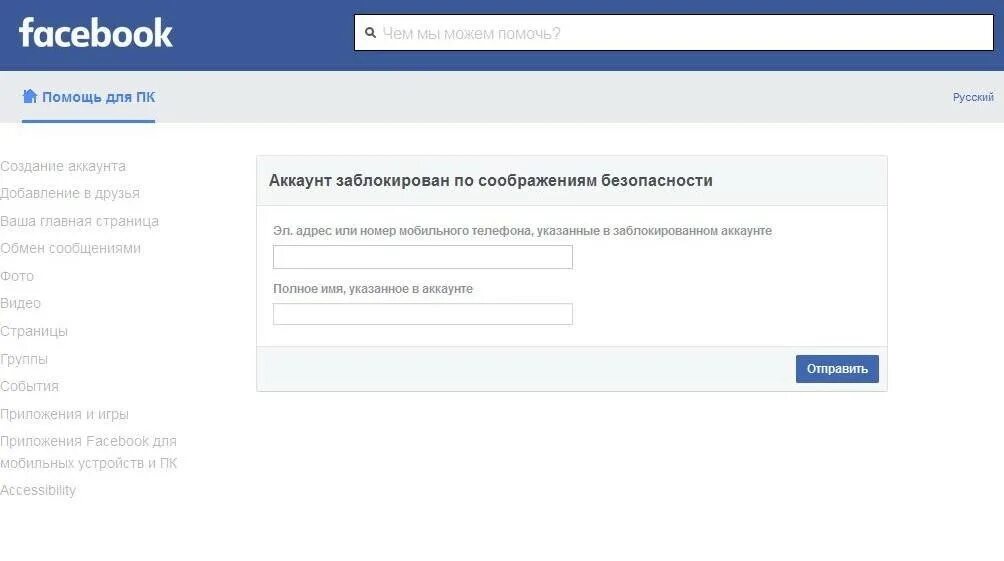1004x561 pixels.
Task: Open Приложения Facebook для мобильных устройств topic
Action: tap(88, 452)
